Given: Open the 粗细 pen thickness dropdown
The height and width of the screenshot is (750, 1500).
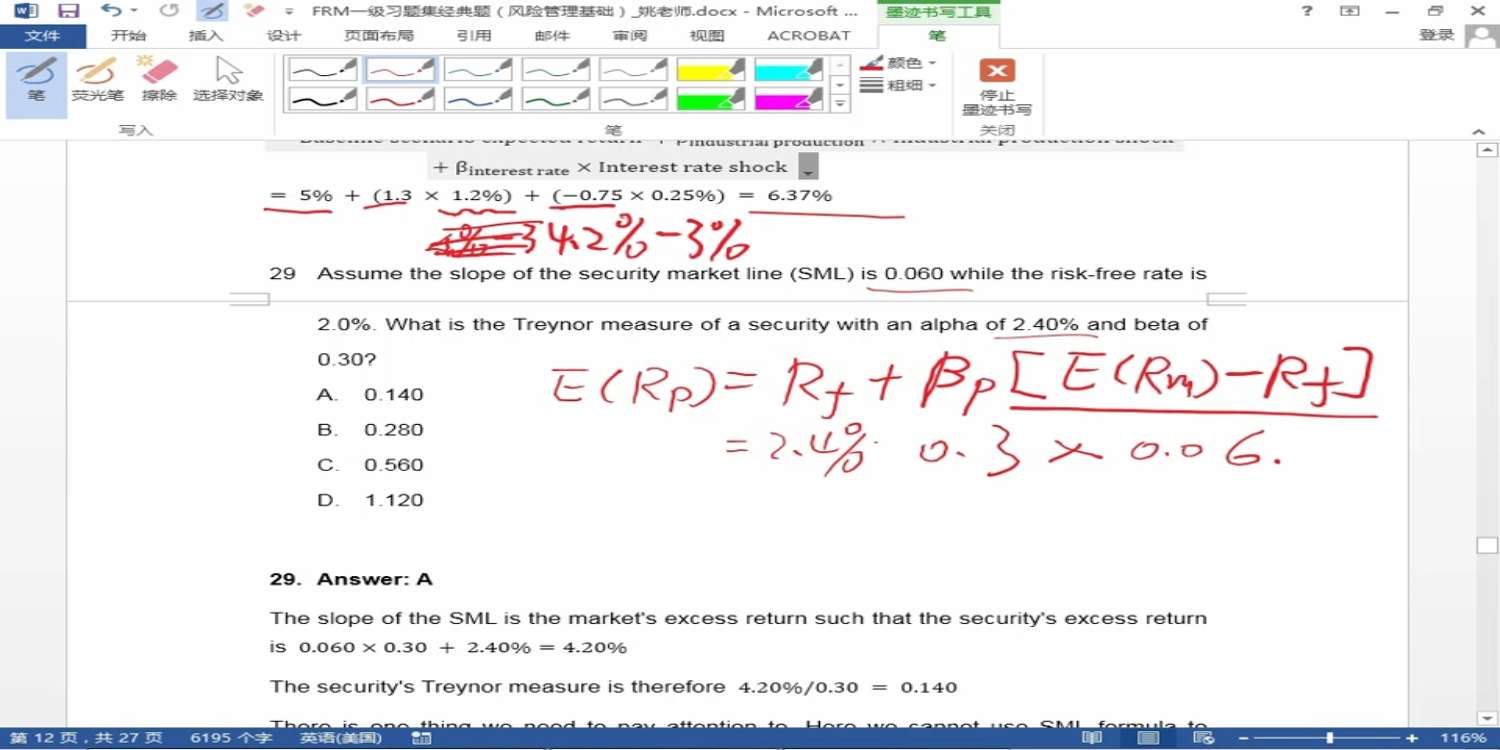Looking at the screenshot, I should coord(899,86).
